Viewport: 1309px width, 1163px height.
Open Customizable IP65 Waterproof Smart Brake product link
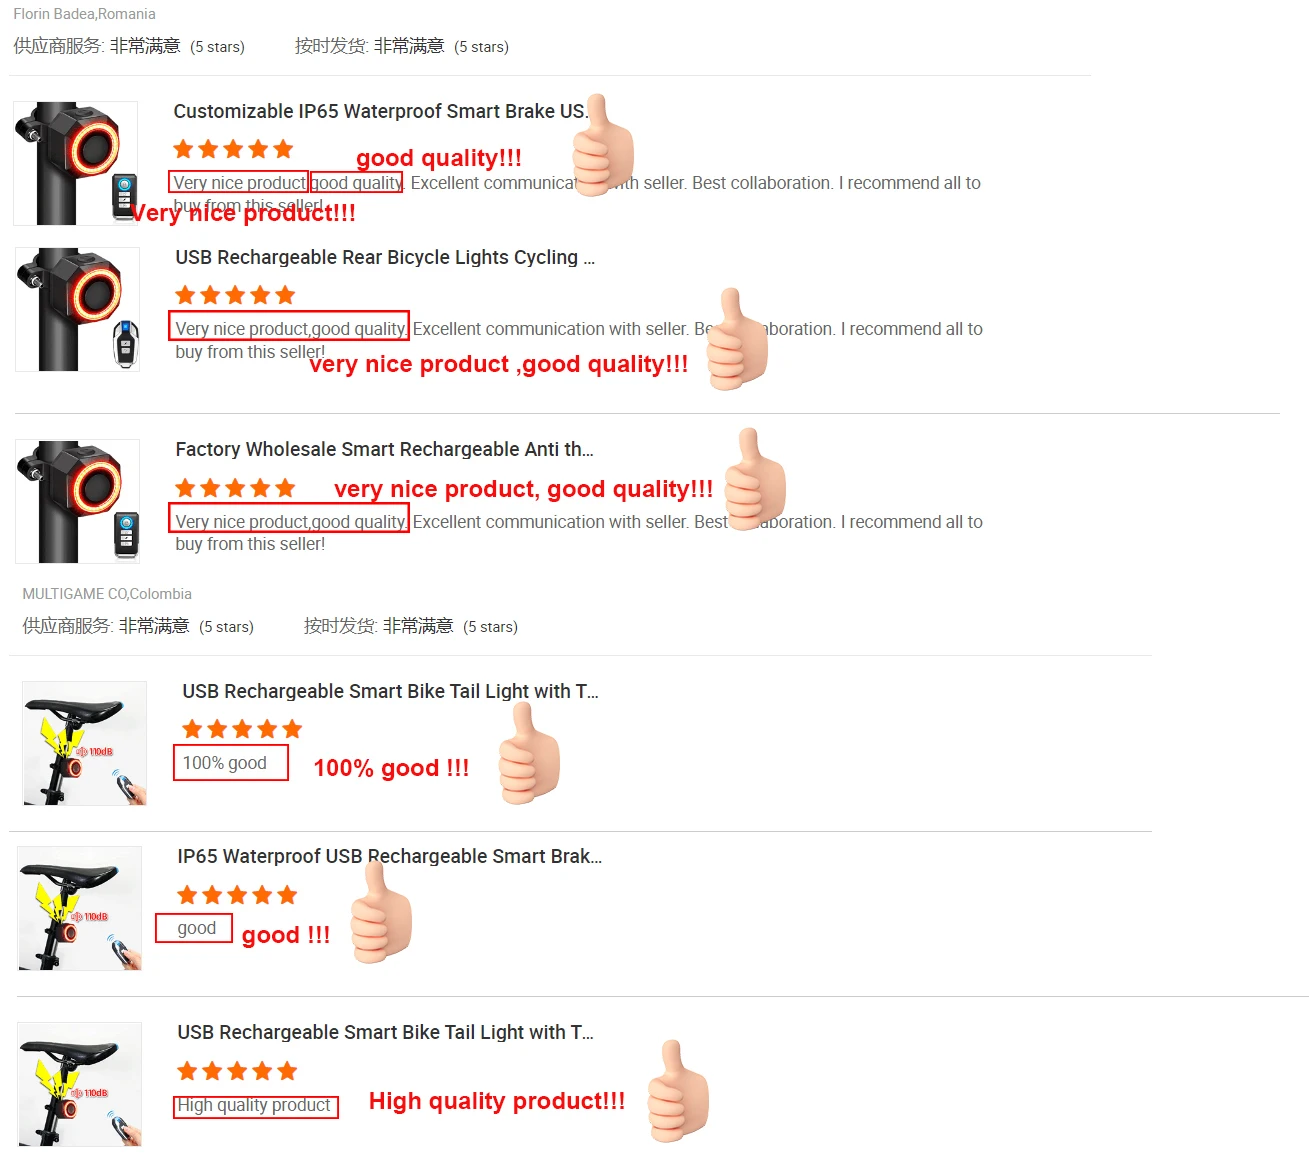[x=380, y=111]
